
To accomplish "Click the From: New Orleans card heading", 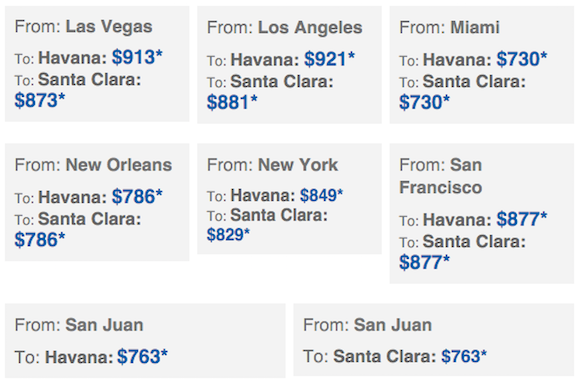I will 93,165.
